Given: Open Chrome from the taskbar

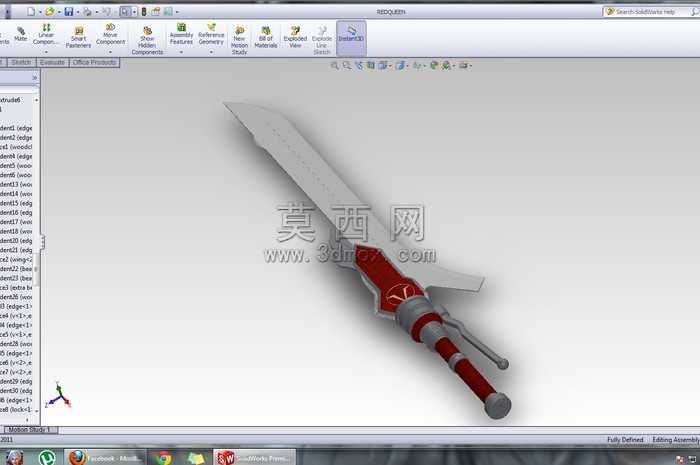Looking at the screenshot, I should [x=164, y=458].
